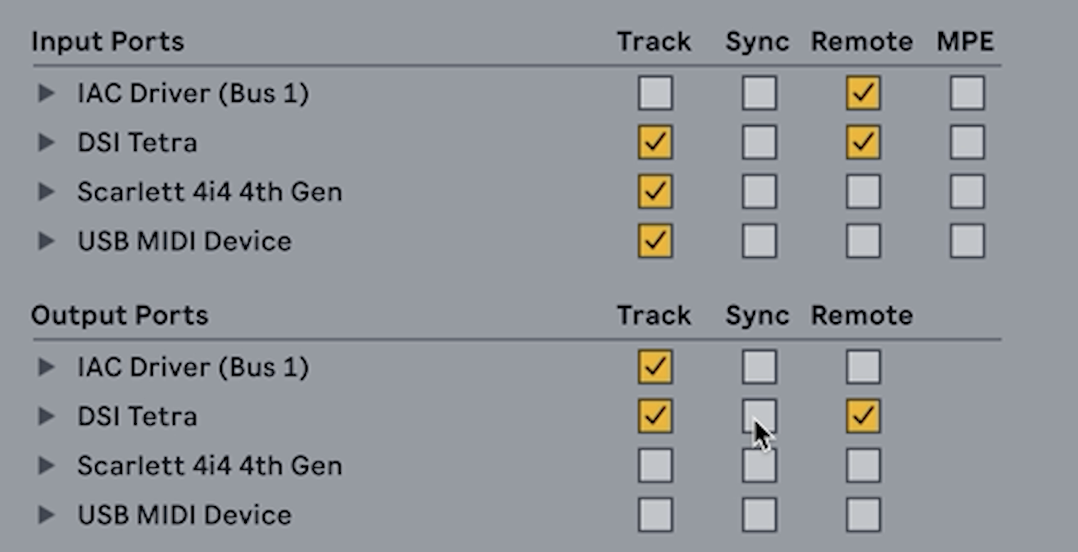
Task: Enable Sync for DSI Tetra output
Action: 759,416
